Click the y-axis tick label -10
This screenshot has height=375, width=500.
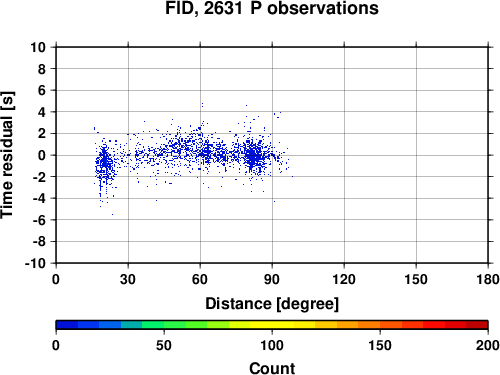(35, 263)
